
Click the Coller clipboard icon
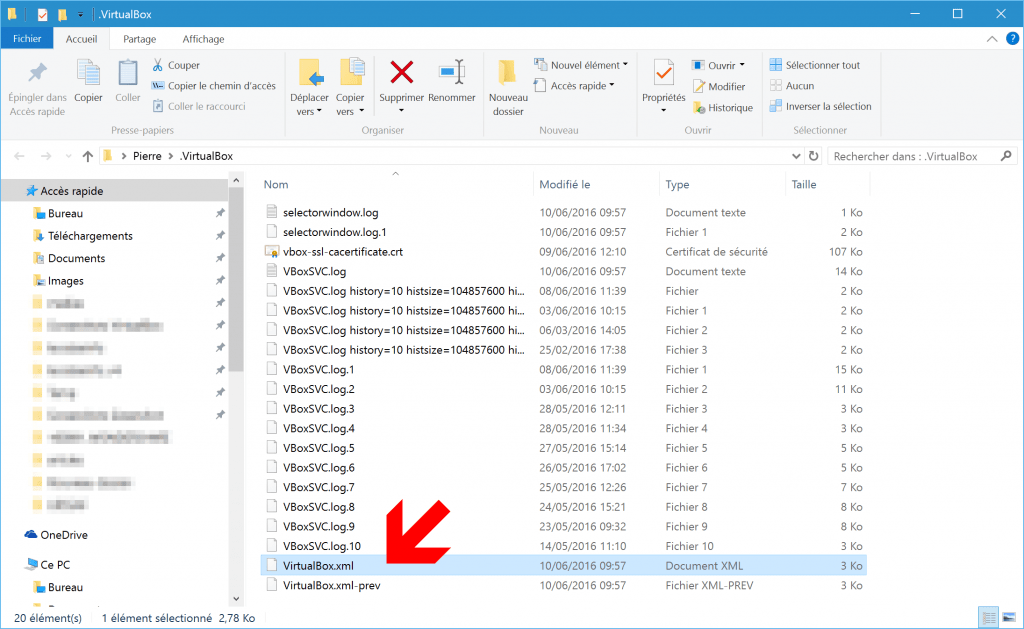pyautogui.click(x=127, y=73)
